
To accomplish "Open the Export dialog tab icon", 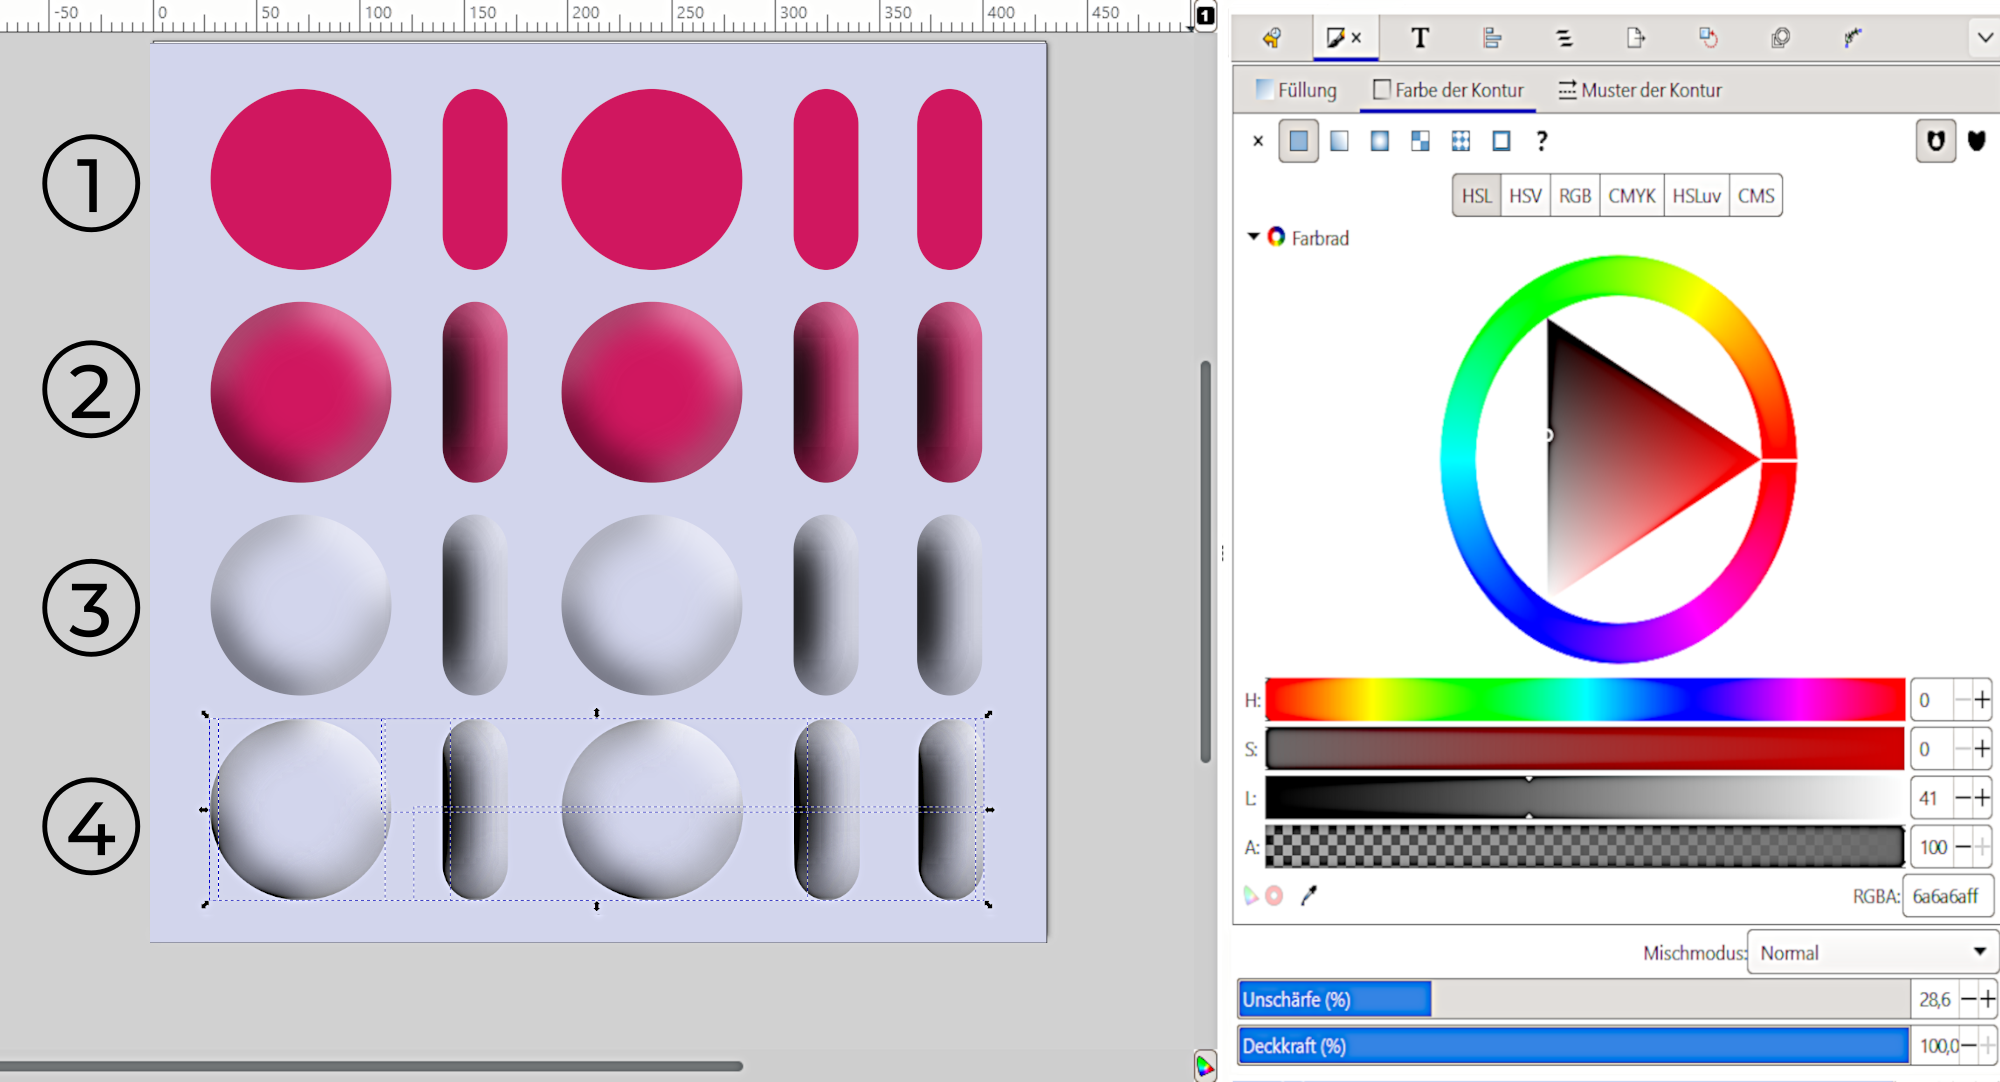I will (x=1635, y=38).
